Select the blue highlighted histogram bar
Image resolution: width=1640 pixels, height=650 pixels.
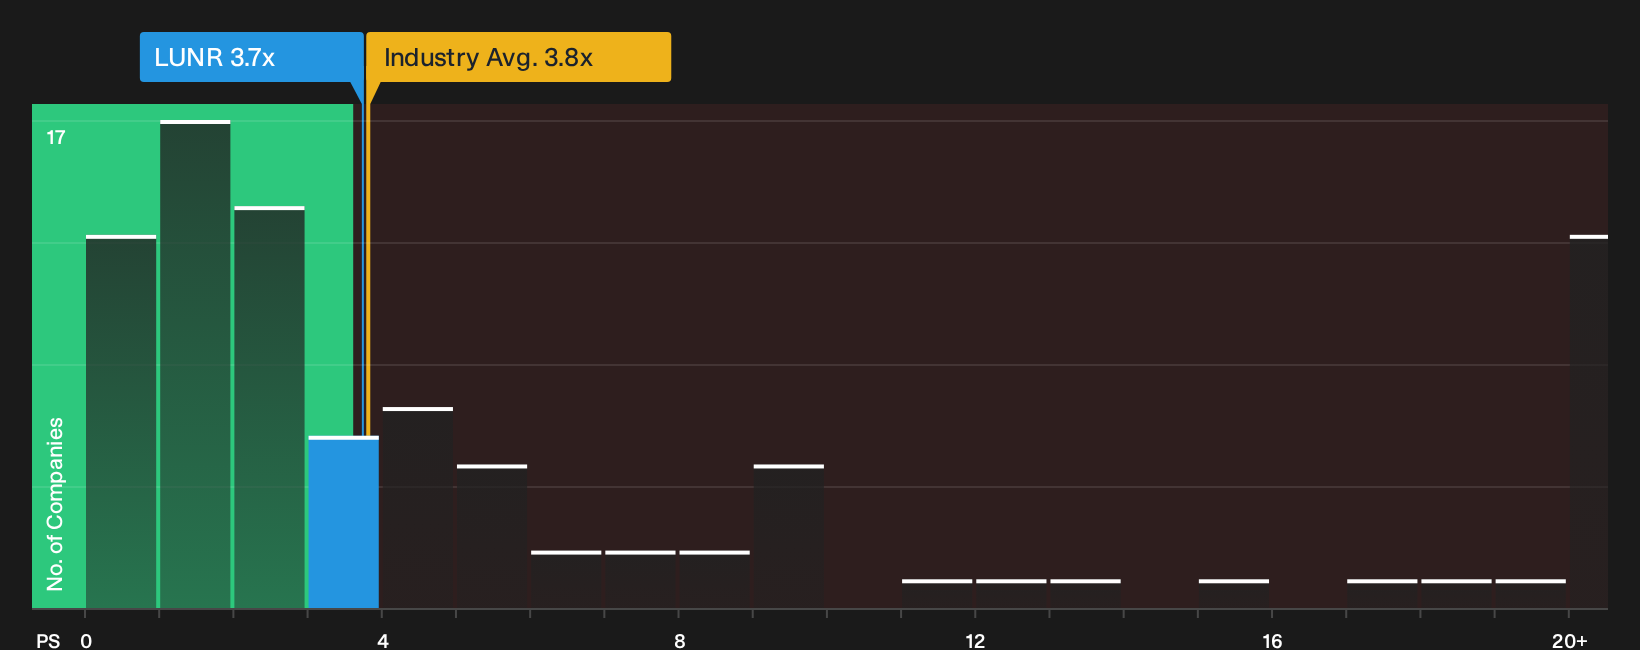pos(343,523)
